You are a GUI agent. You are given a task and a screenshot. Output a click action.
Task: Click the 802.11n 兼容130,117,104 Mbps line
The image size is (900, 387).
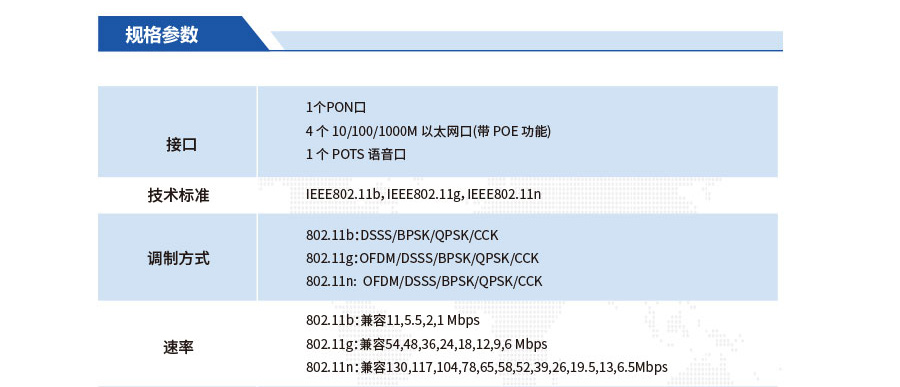point(487,367)
